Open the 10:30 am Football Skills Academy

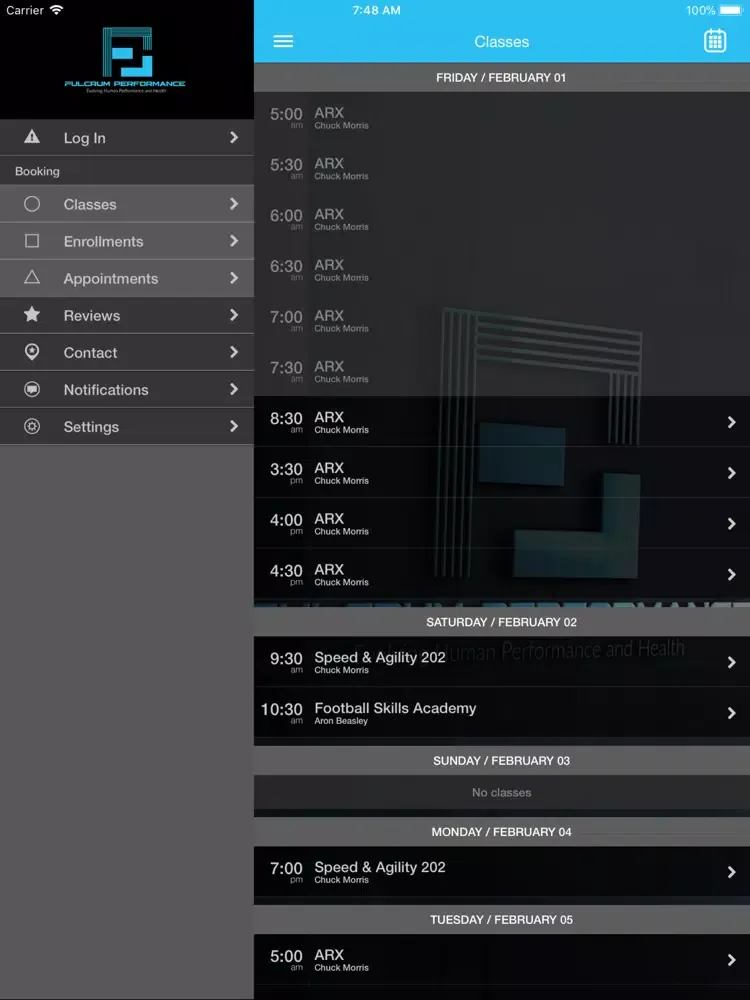point(502,713)
